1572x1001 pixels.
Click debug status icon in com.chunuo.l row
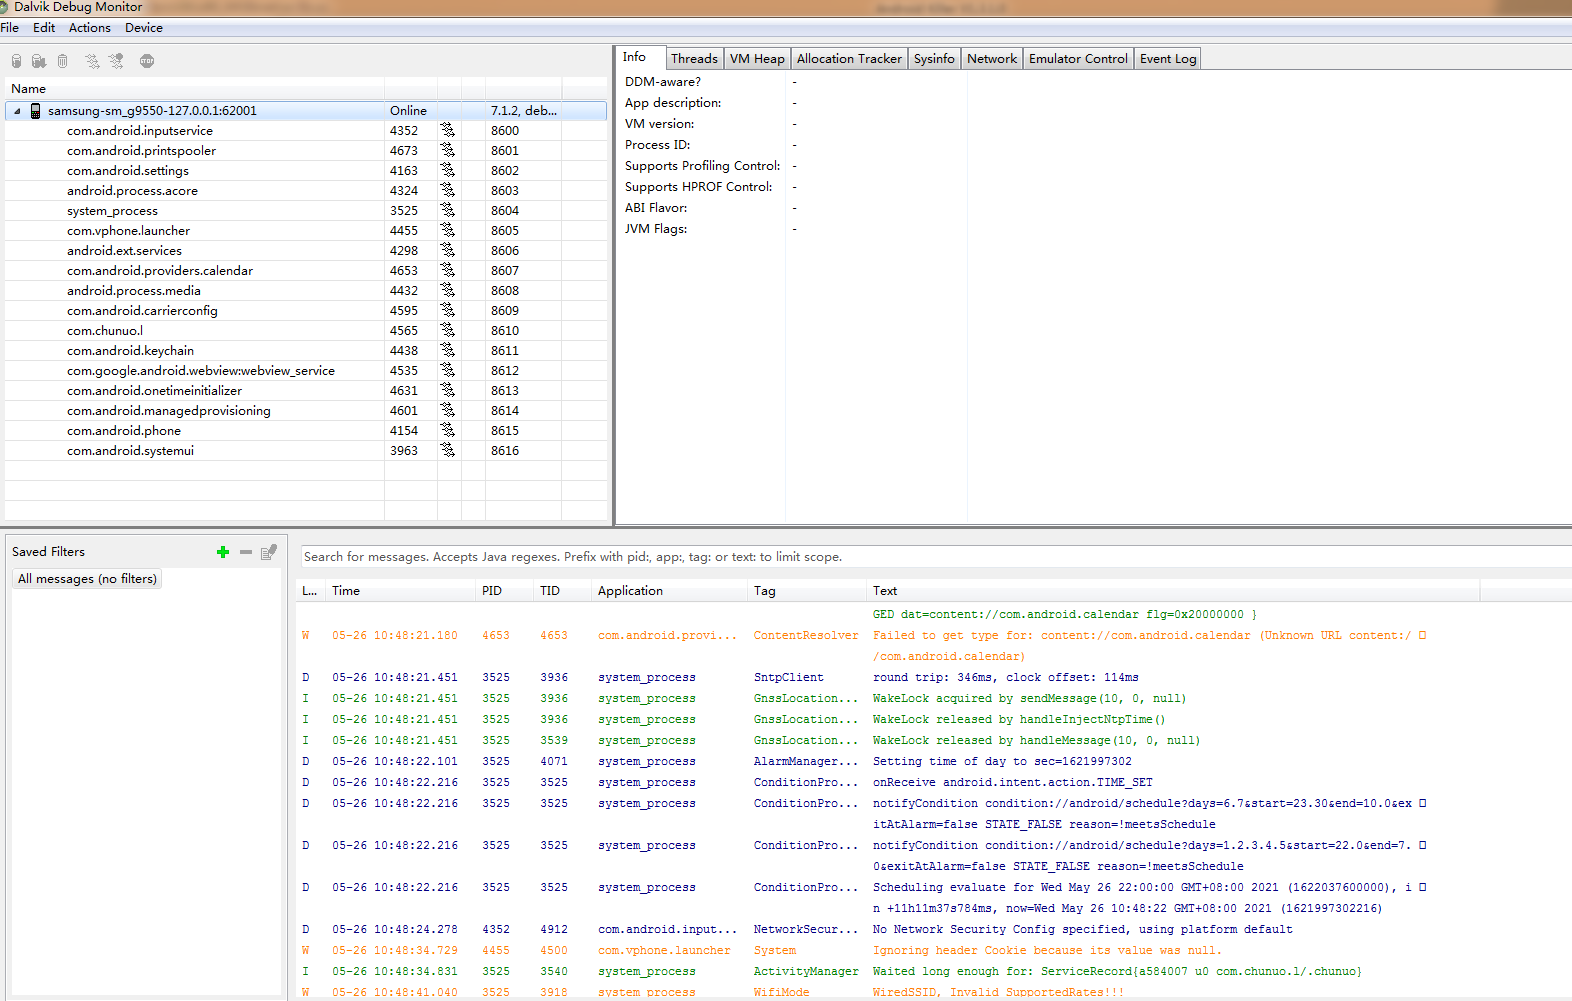pyautogui.click(x=447, y=330)
